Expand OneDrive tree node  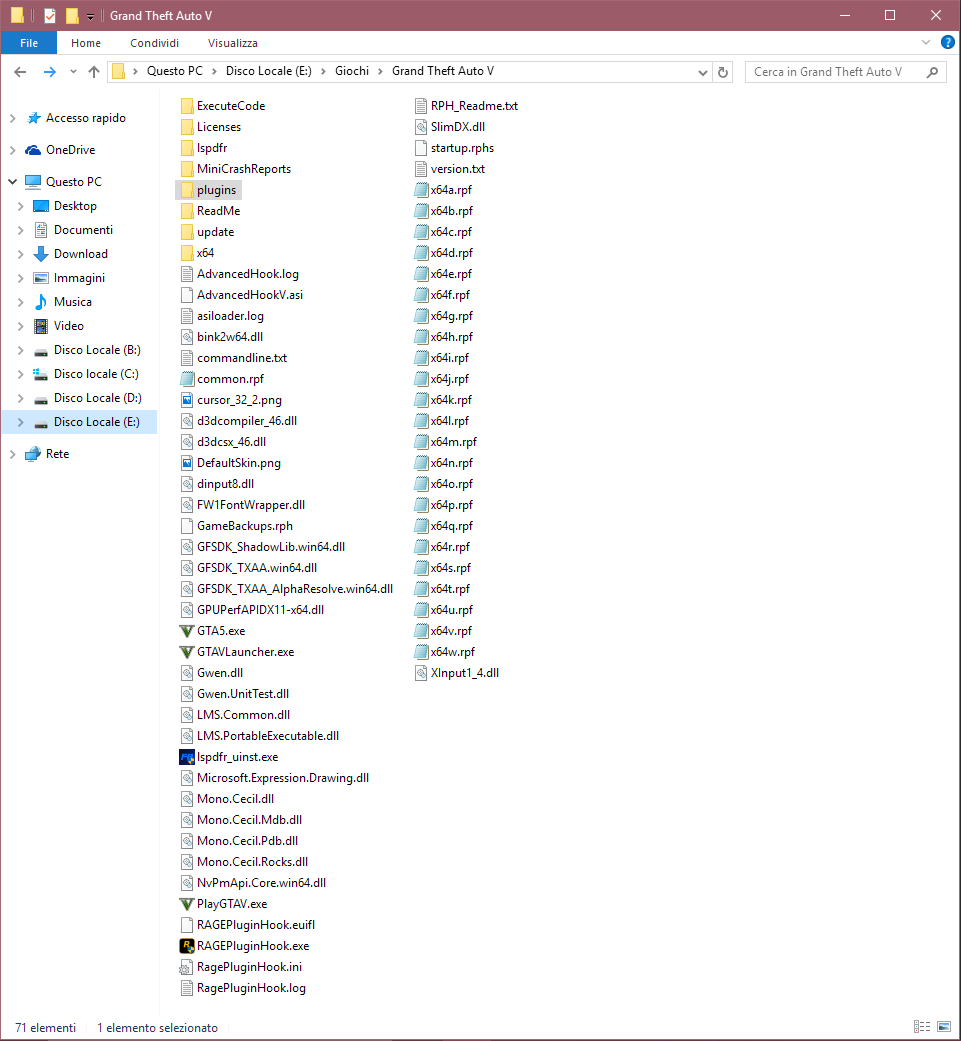13,150
